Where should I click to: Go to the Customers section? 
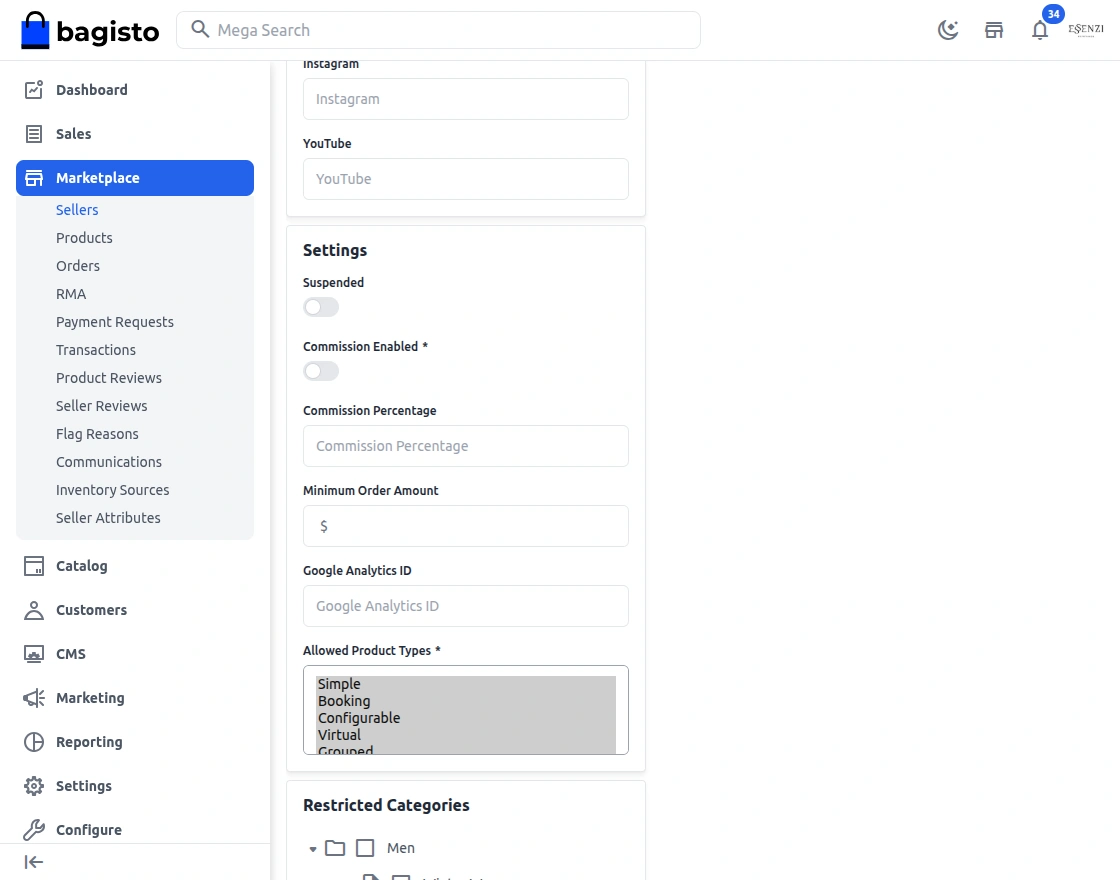coord(91,610)
